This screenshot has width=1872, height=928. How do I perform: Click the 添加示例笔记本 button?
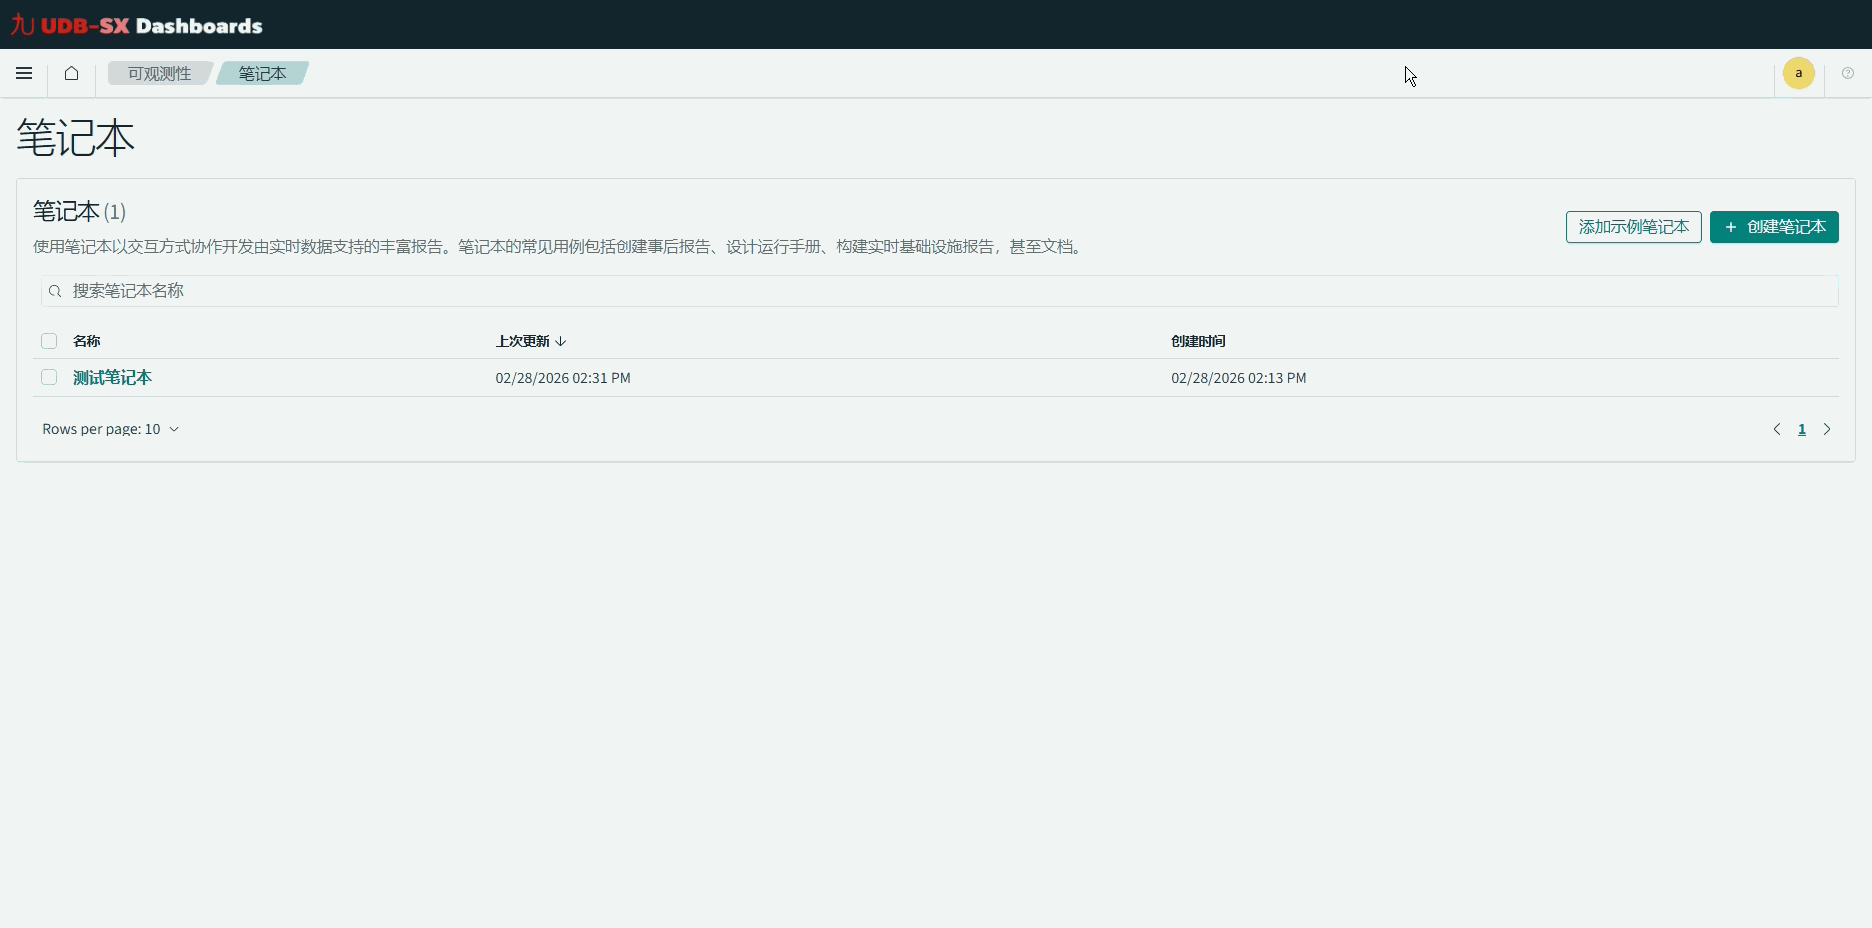point(1632,227)
